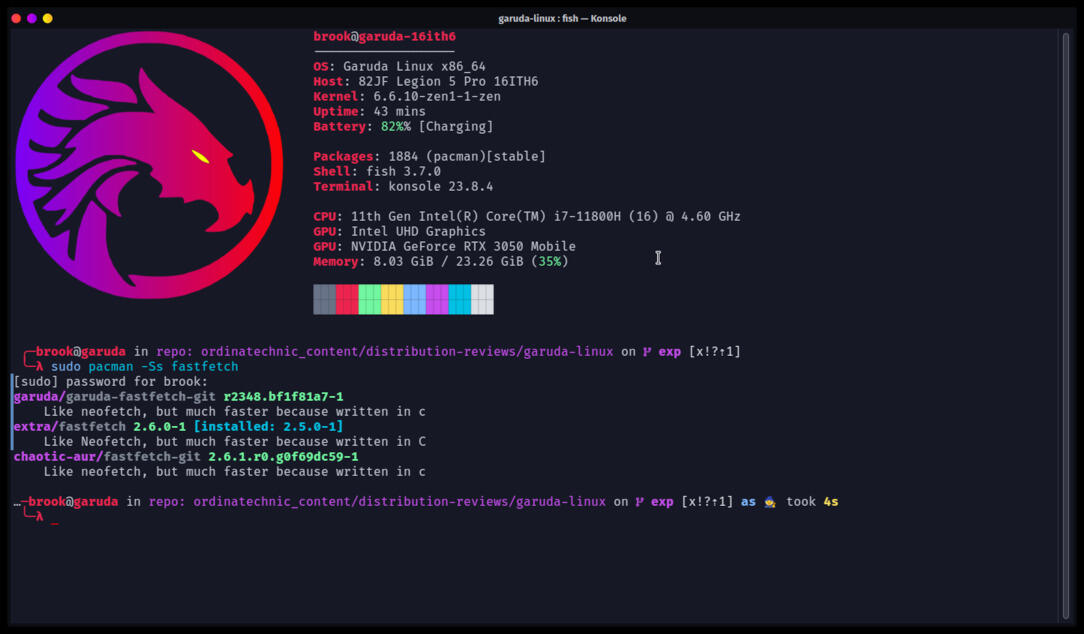Viewport: 1084px width, 634px height.
Task: Select the magenta color block
Action: (438, 299)
